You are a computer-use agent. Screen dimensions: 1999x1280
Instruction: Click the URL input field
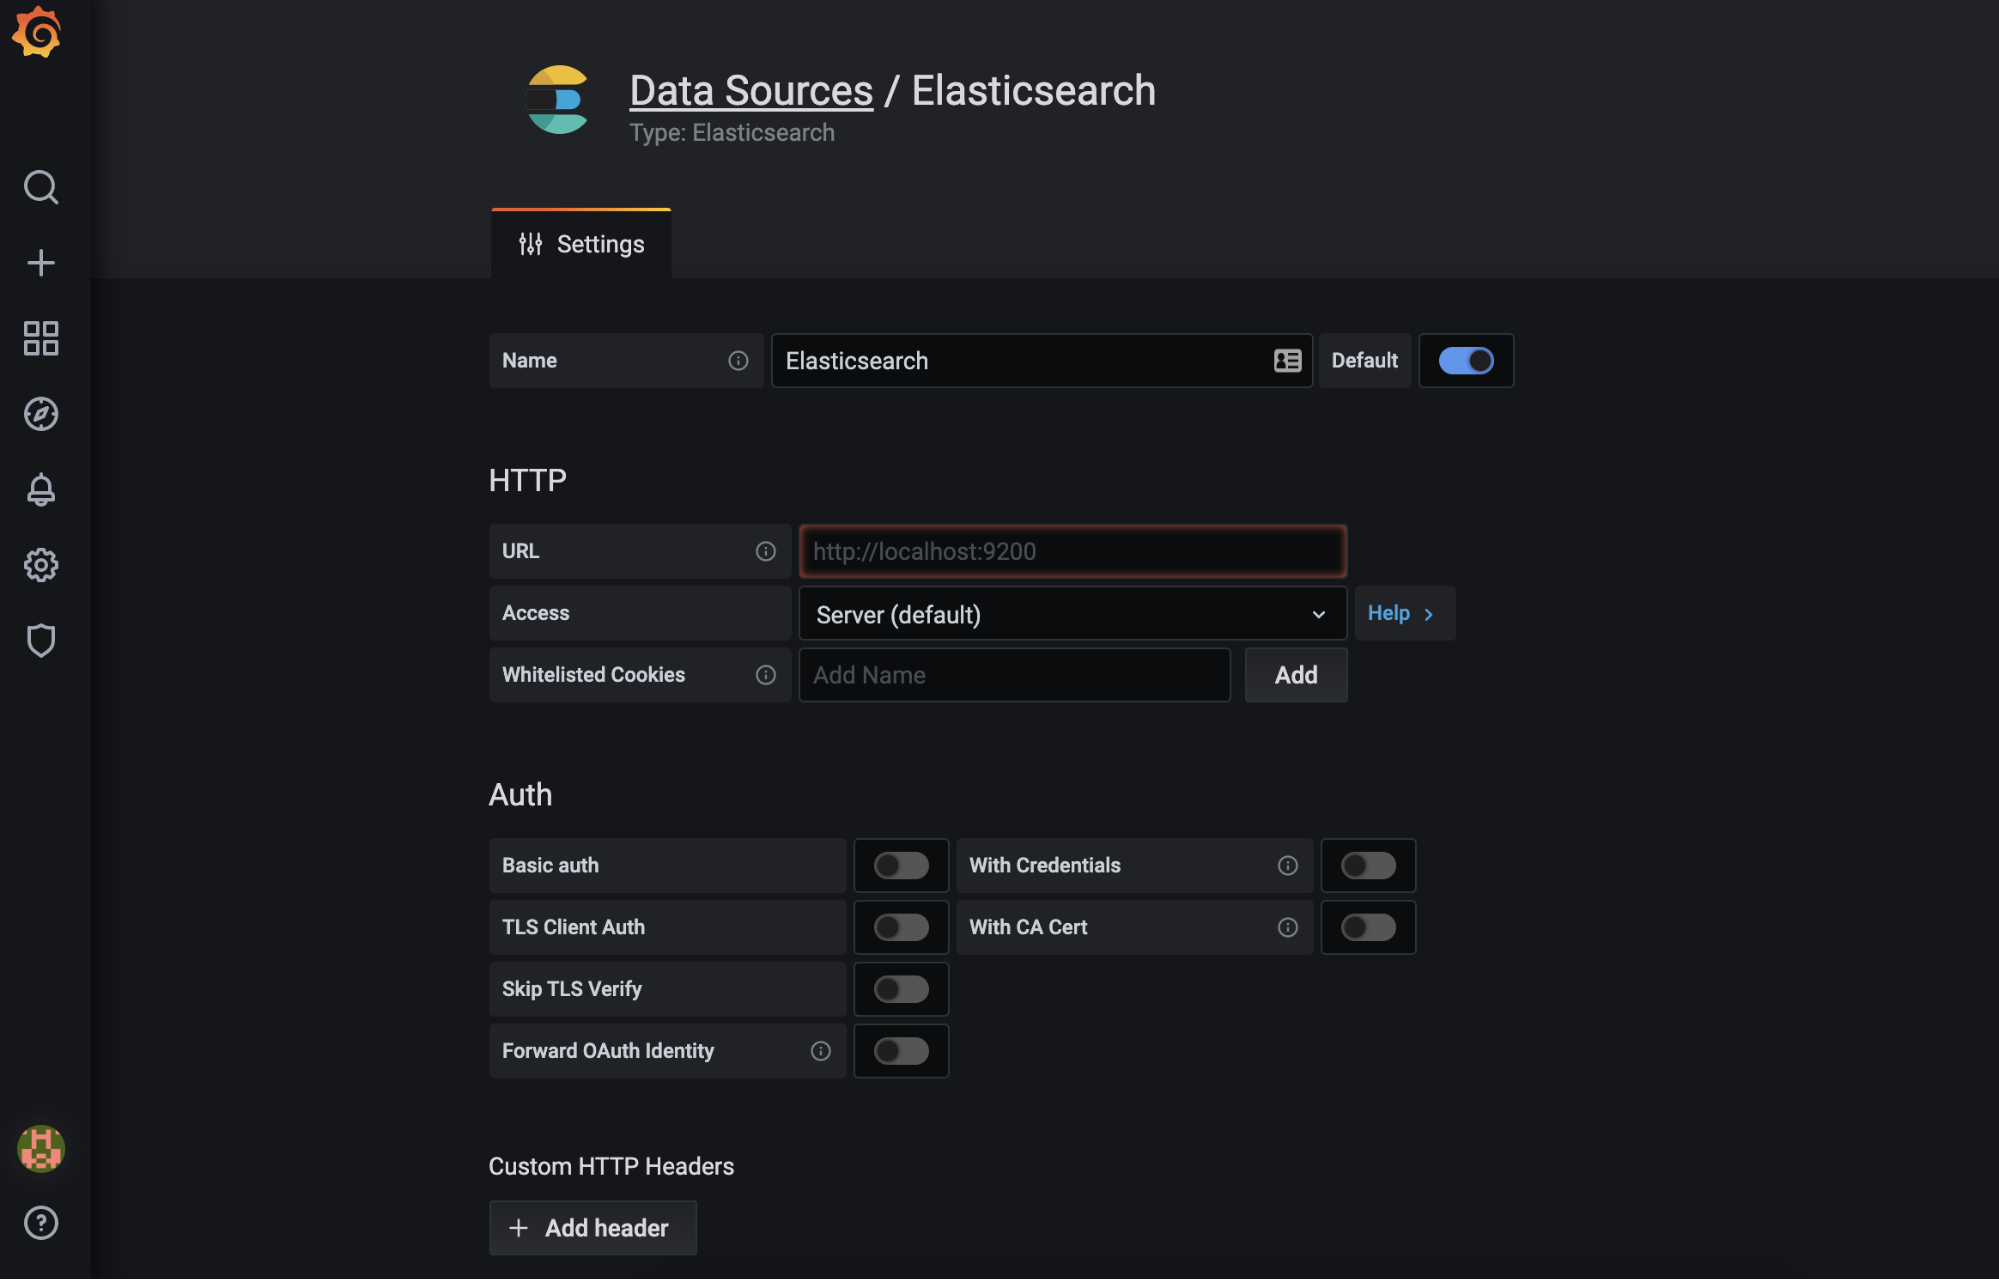(1072, 550)
